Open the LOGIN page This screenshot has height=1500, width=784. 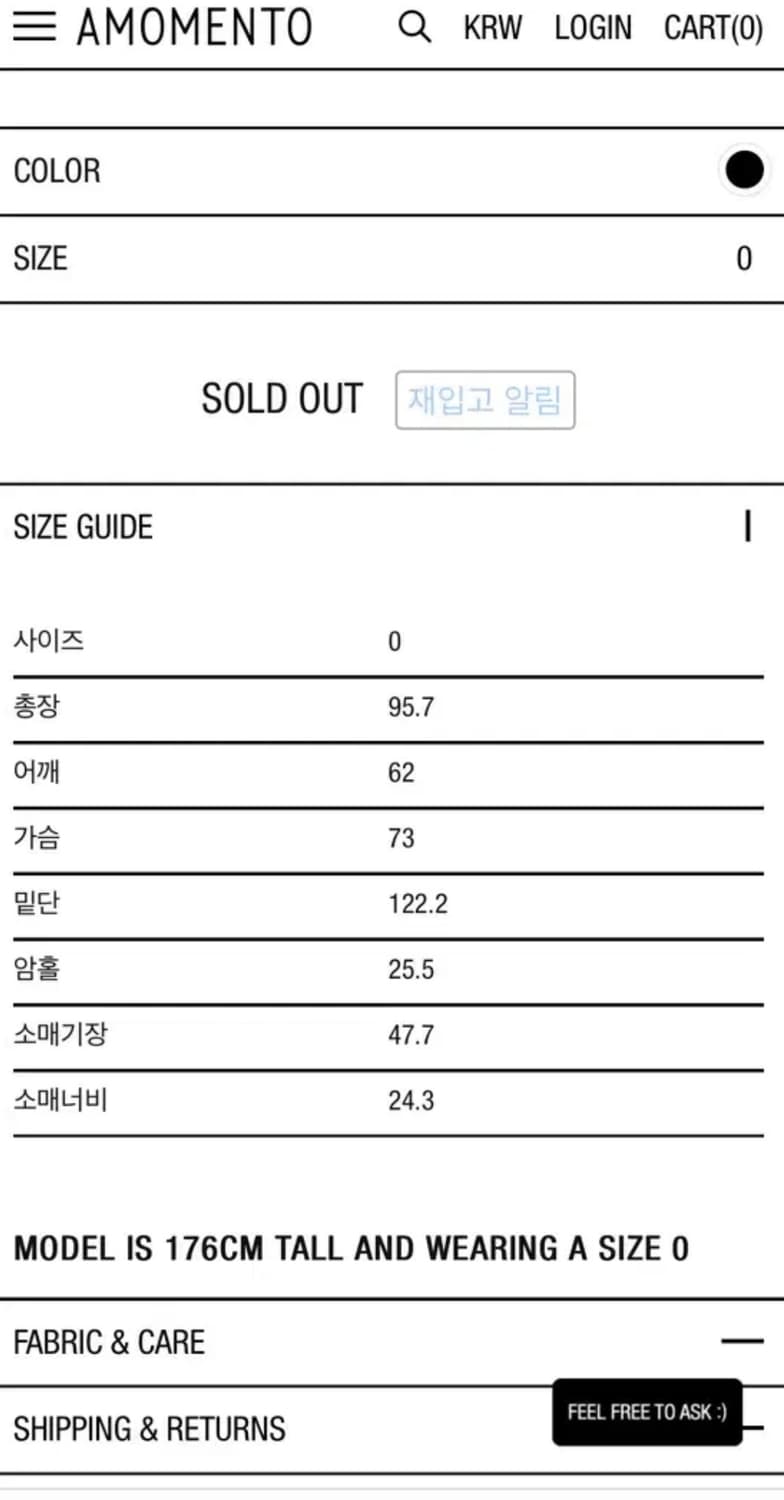click(592, 27)
